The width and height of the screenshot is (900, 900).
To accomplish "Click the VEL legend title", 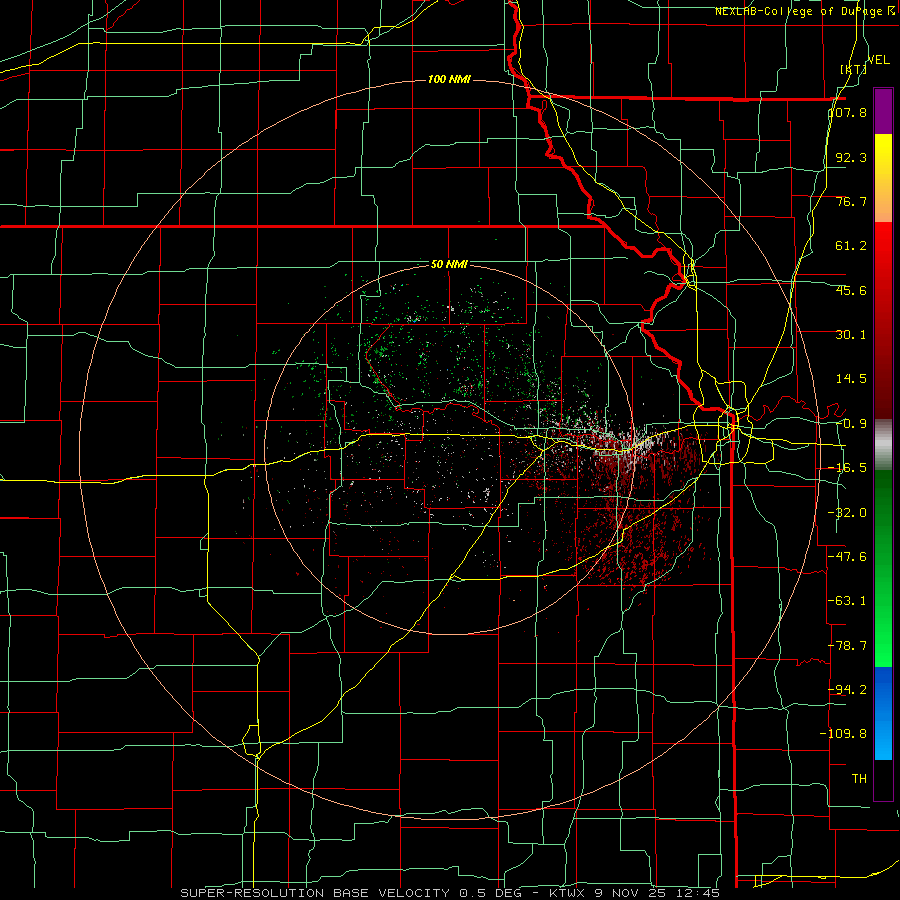I will pos(878,60).
